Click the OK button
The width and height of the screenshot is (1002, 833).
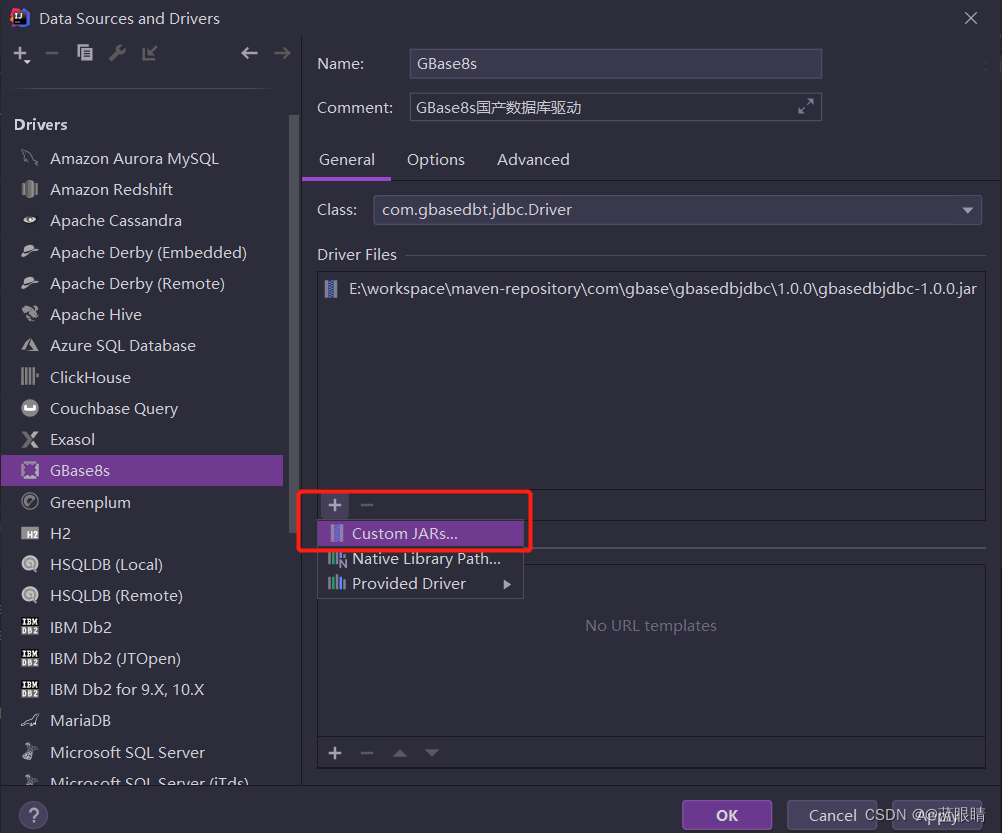tap(727, 815)
